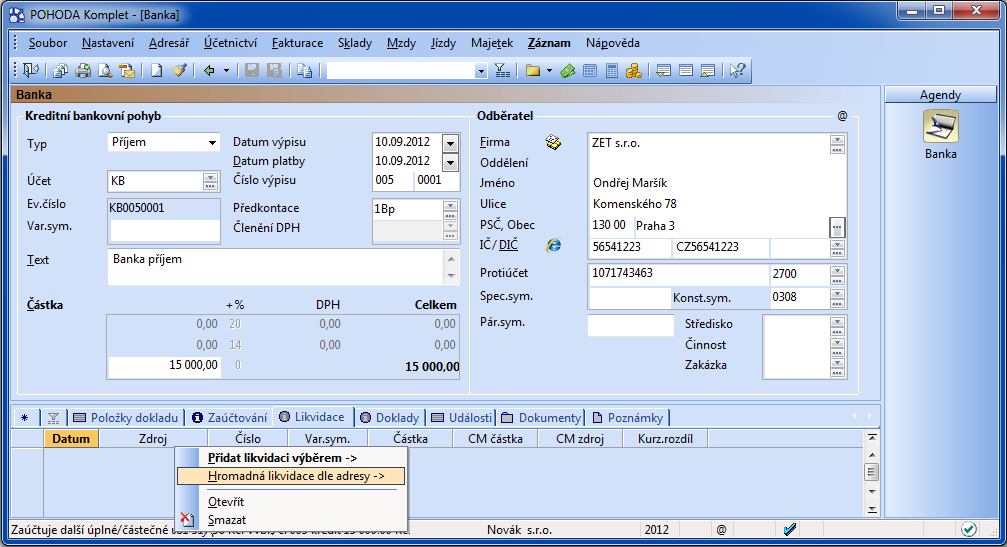Click the first calculator toolbar icon
Screen dimensions: 1007x547
(x=590, y=71)
